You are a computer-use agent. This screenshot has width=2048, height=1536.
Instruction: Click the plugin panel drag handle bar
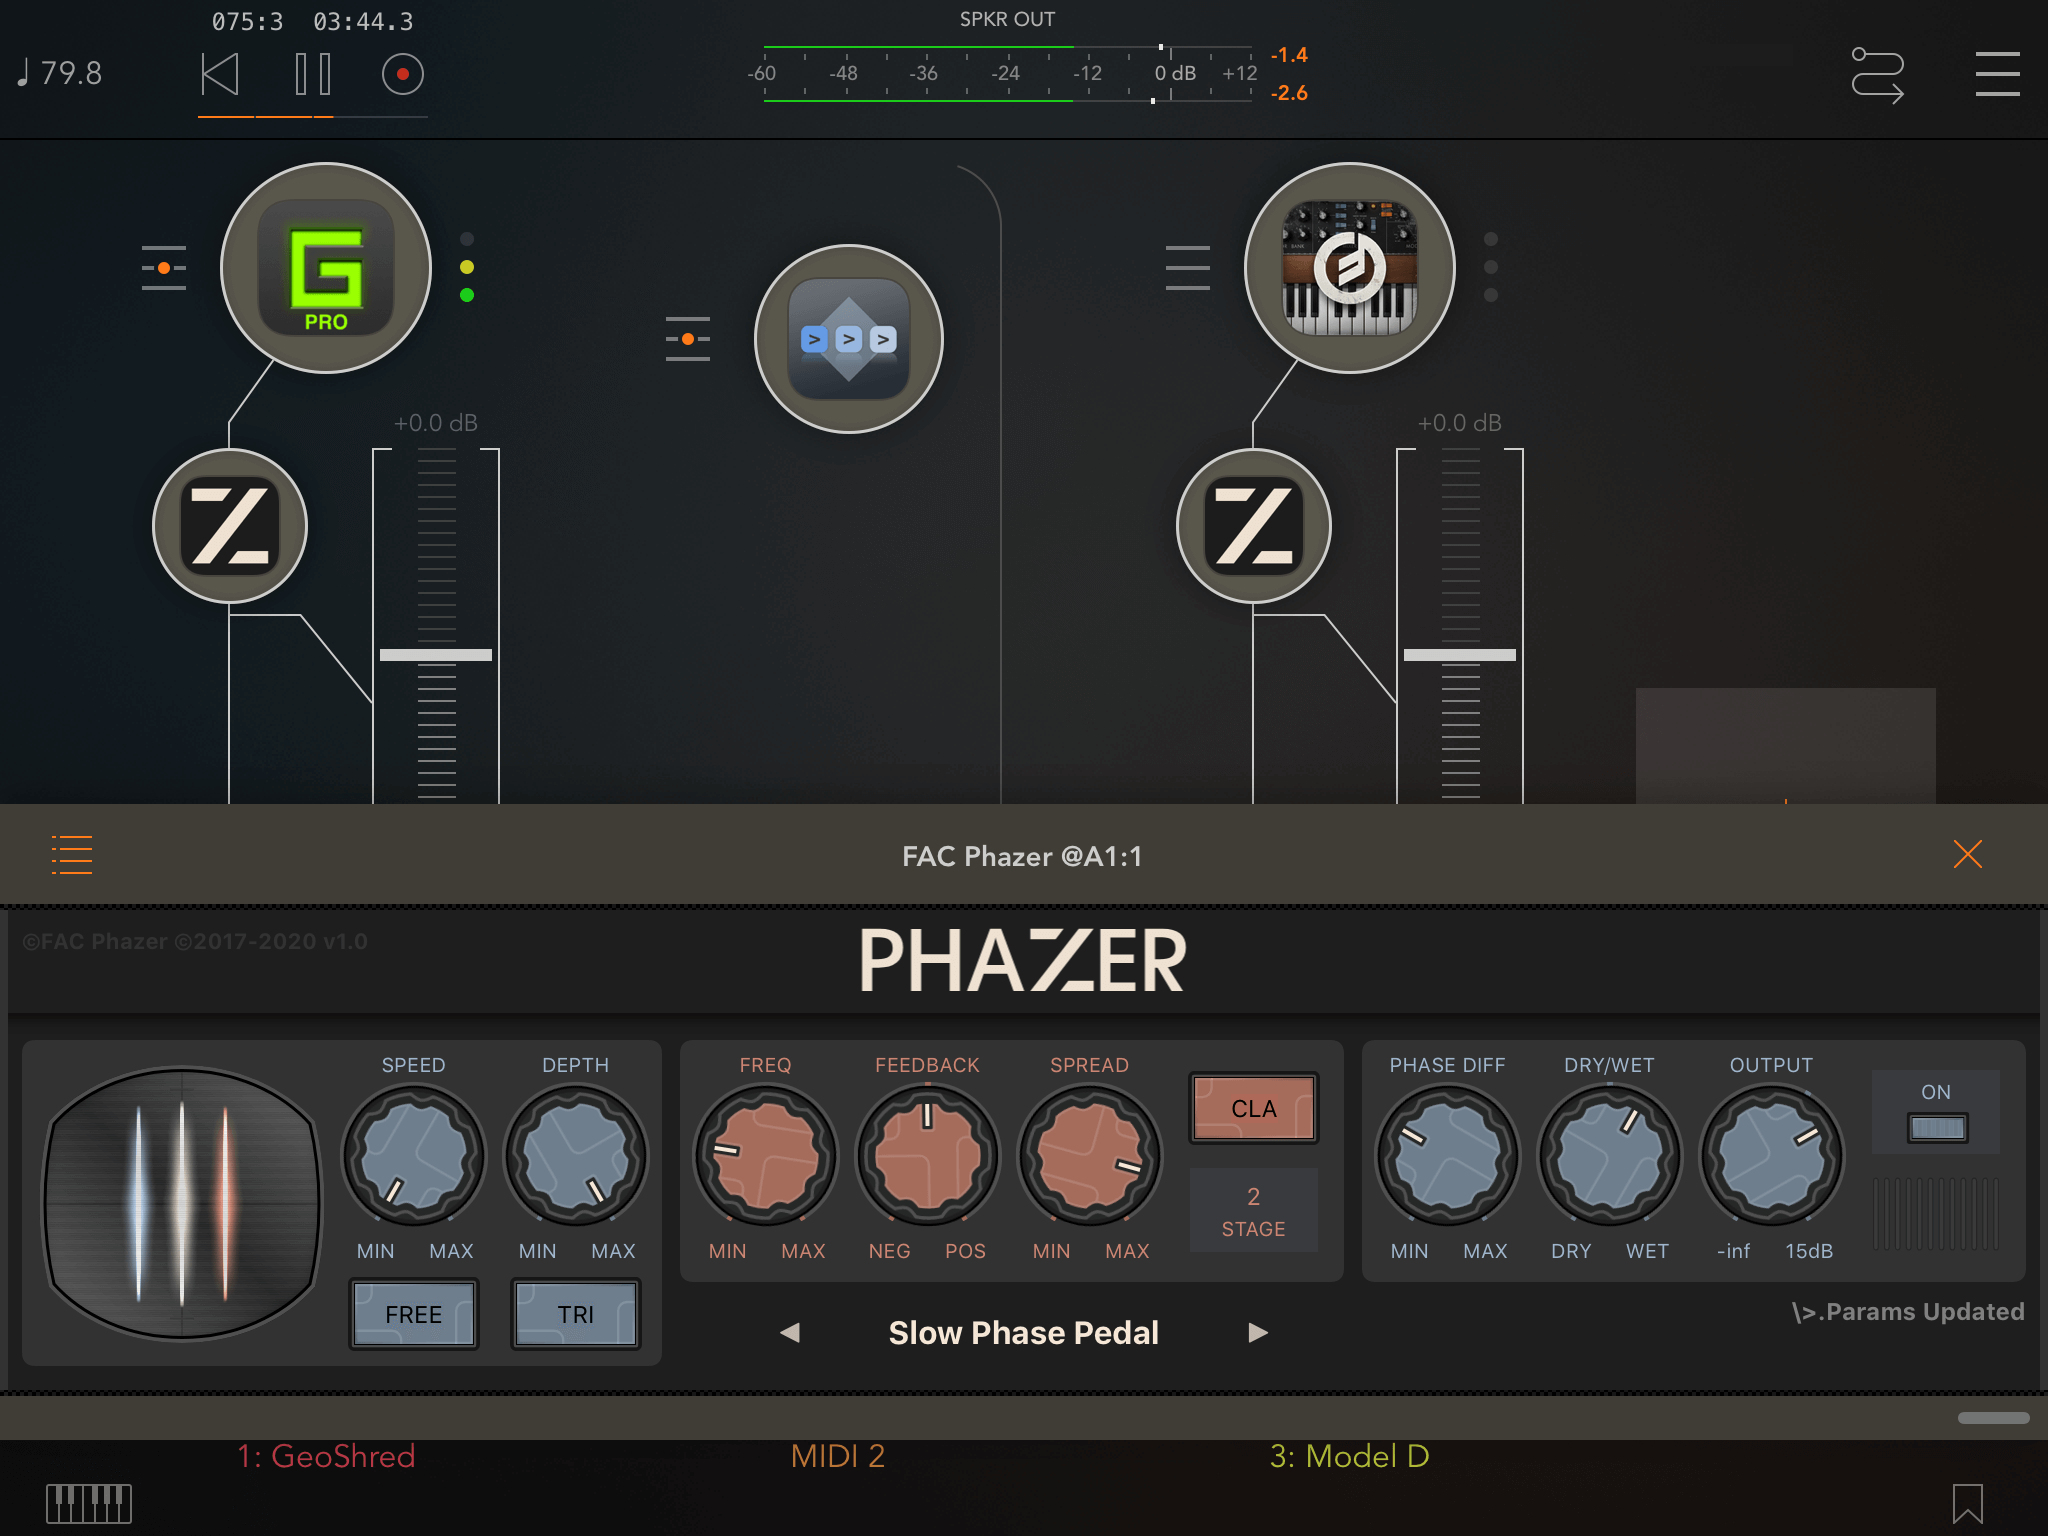(x=1993, y=1418)
